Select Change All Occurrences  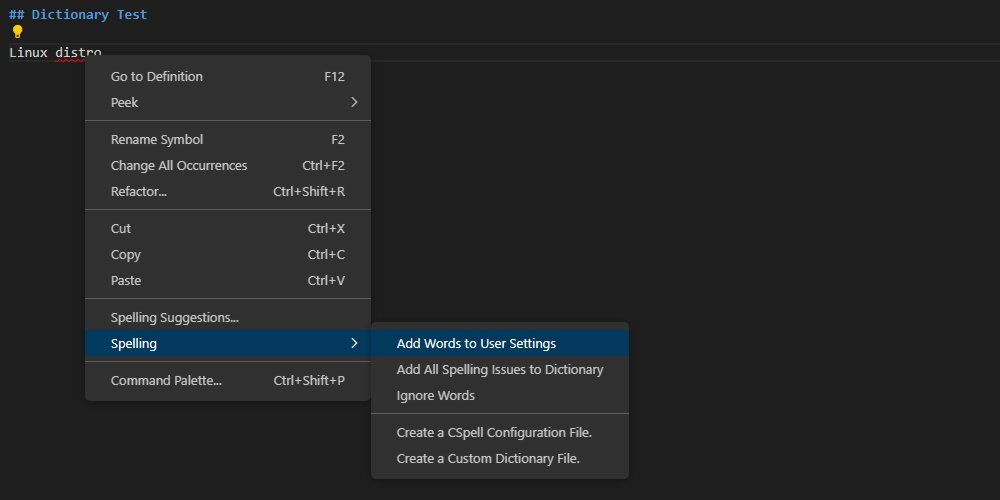(179, 166)
